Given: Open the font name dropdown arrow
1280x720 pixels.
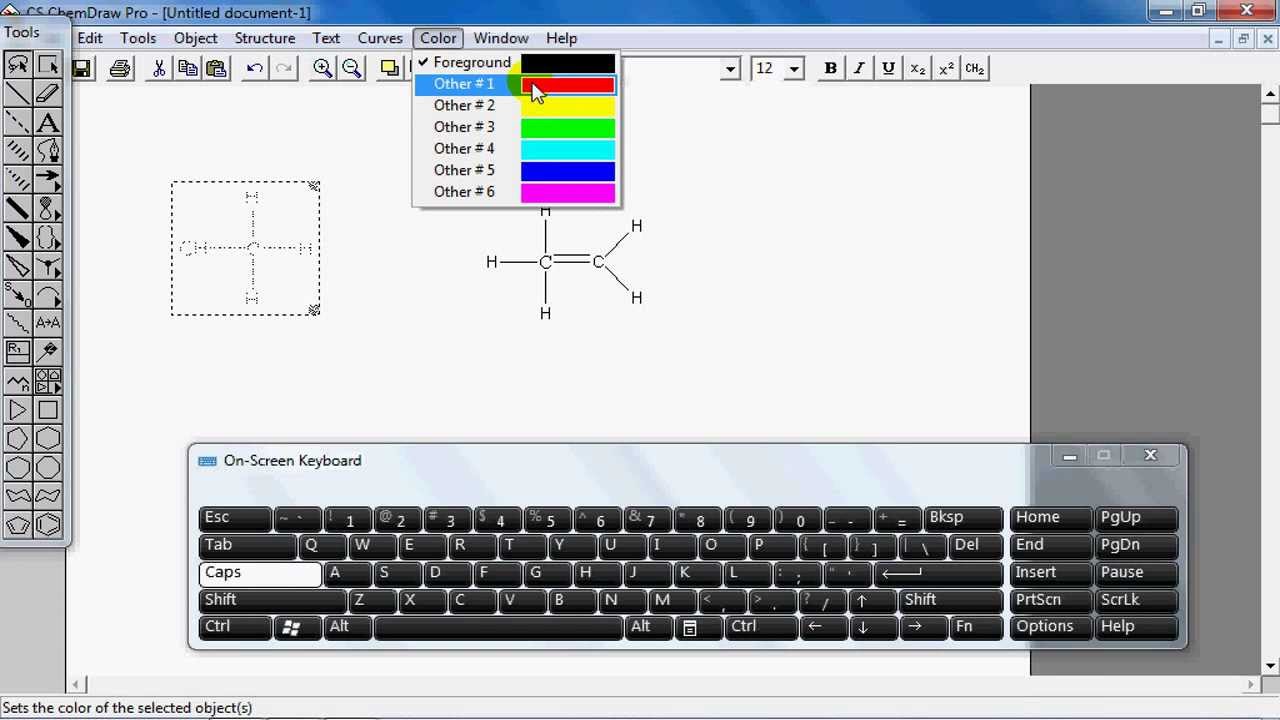Looking at the screenshot, I should click(x=731, y=69).
